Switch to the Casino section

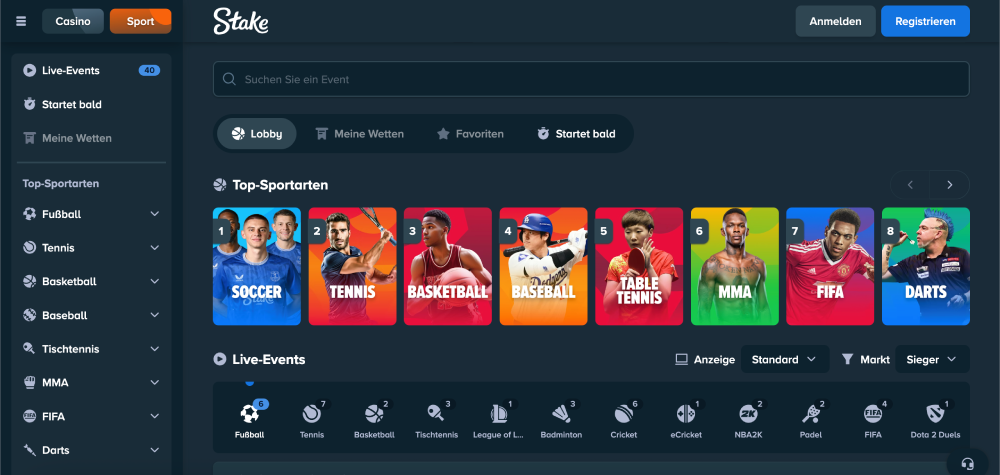pyautogui.click(x=73, y=21)
